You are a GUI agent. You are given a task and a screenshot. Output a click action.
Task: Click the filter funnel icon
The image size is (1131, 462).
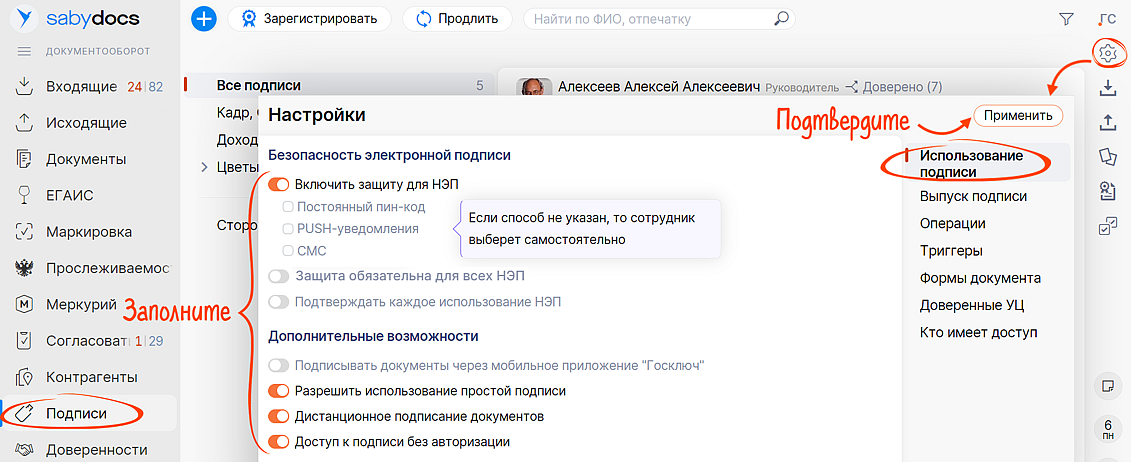[1066, 19]
